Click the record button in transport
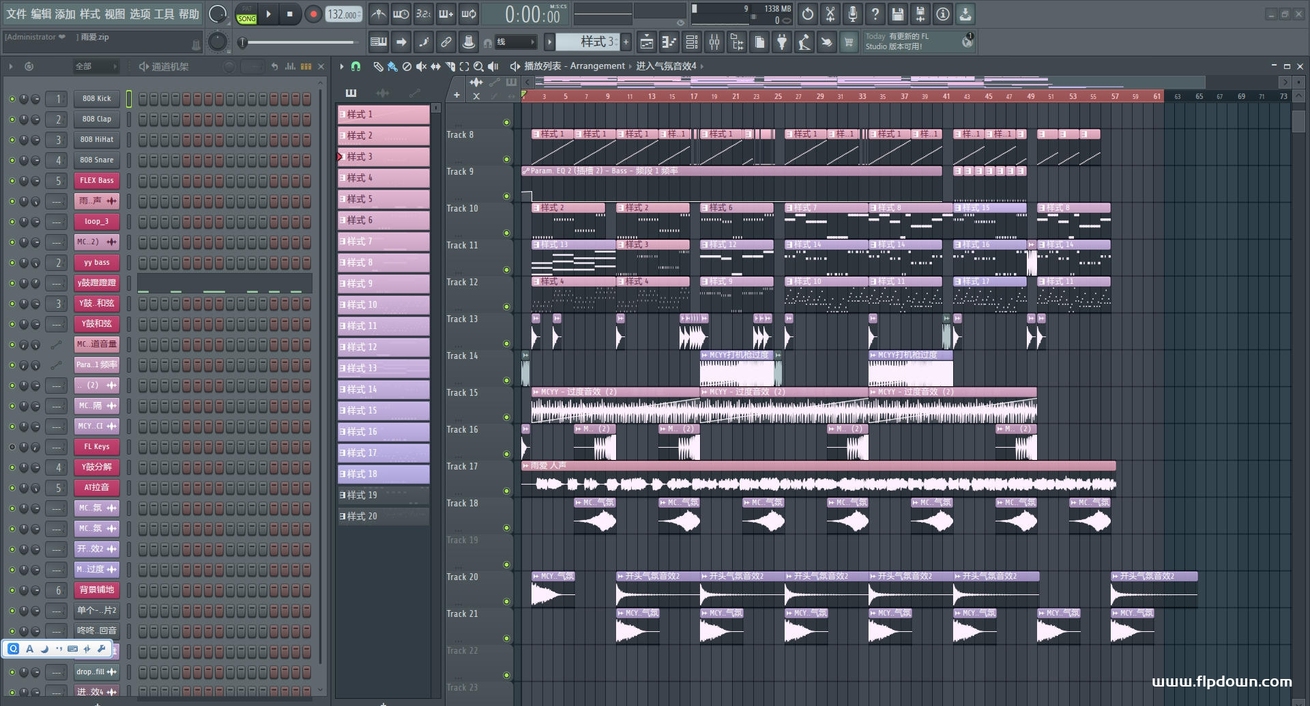 (x=313, y=14)
